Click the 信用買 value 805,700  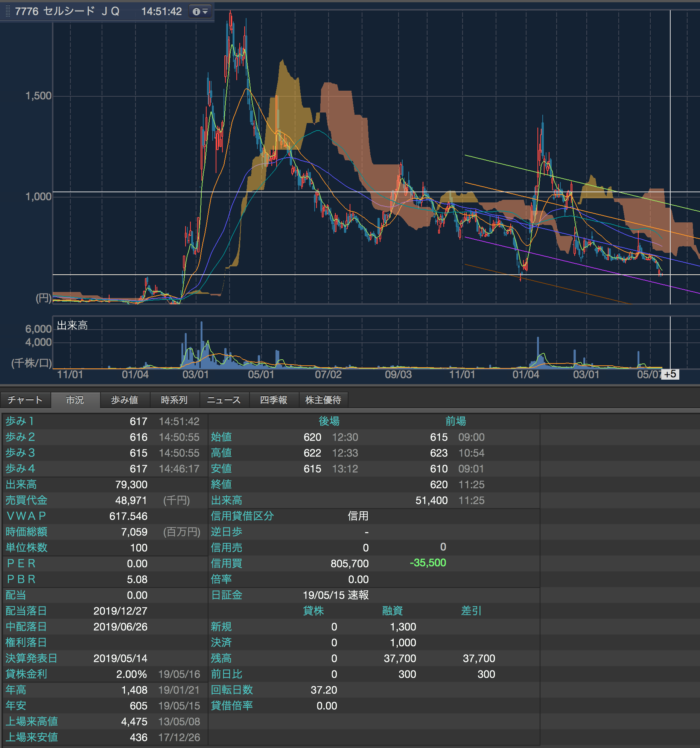(x=349, y=563)
